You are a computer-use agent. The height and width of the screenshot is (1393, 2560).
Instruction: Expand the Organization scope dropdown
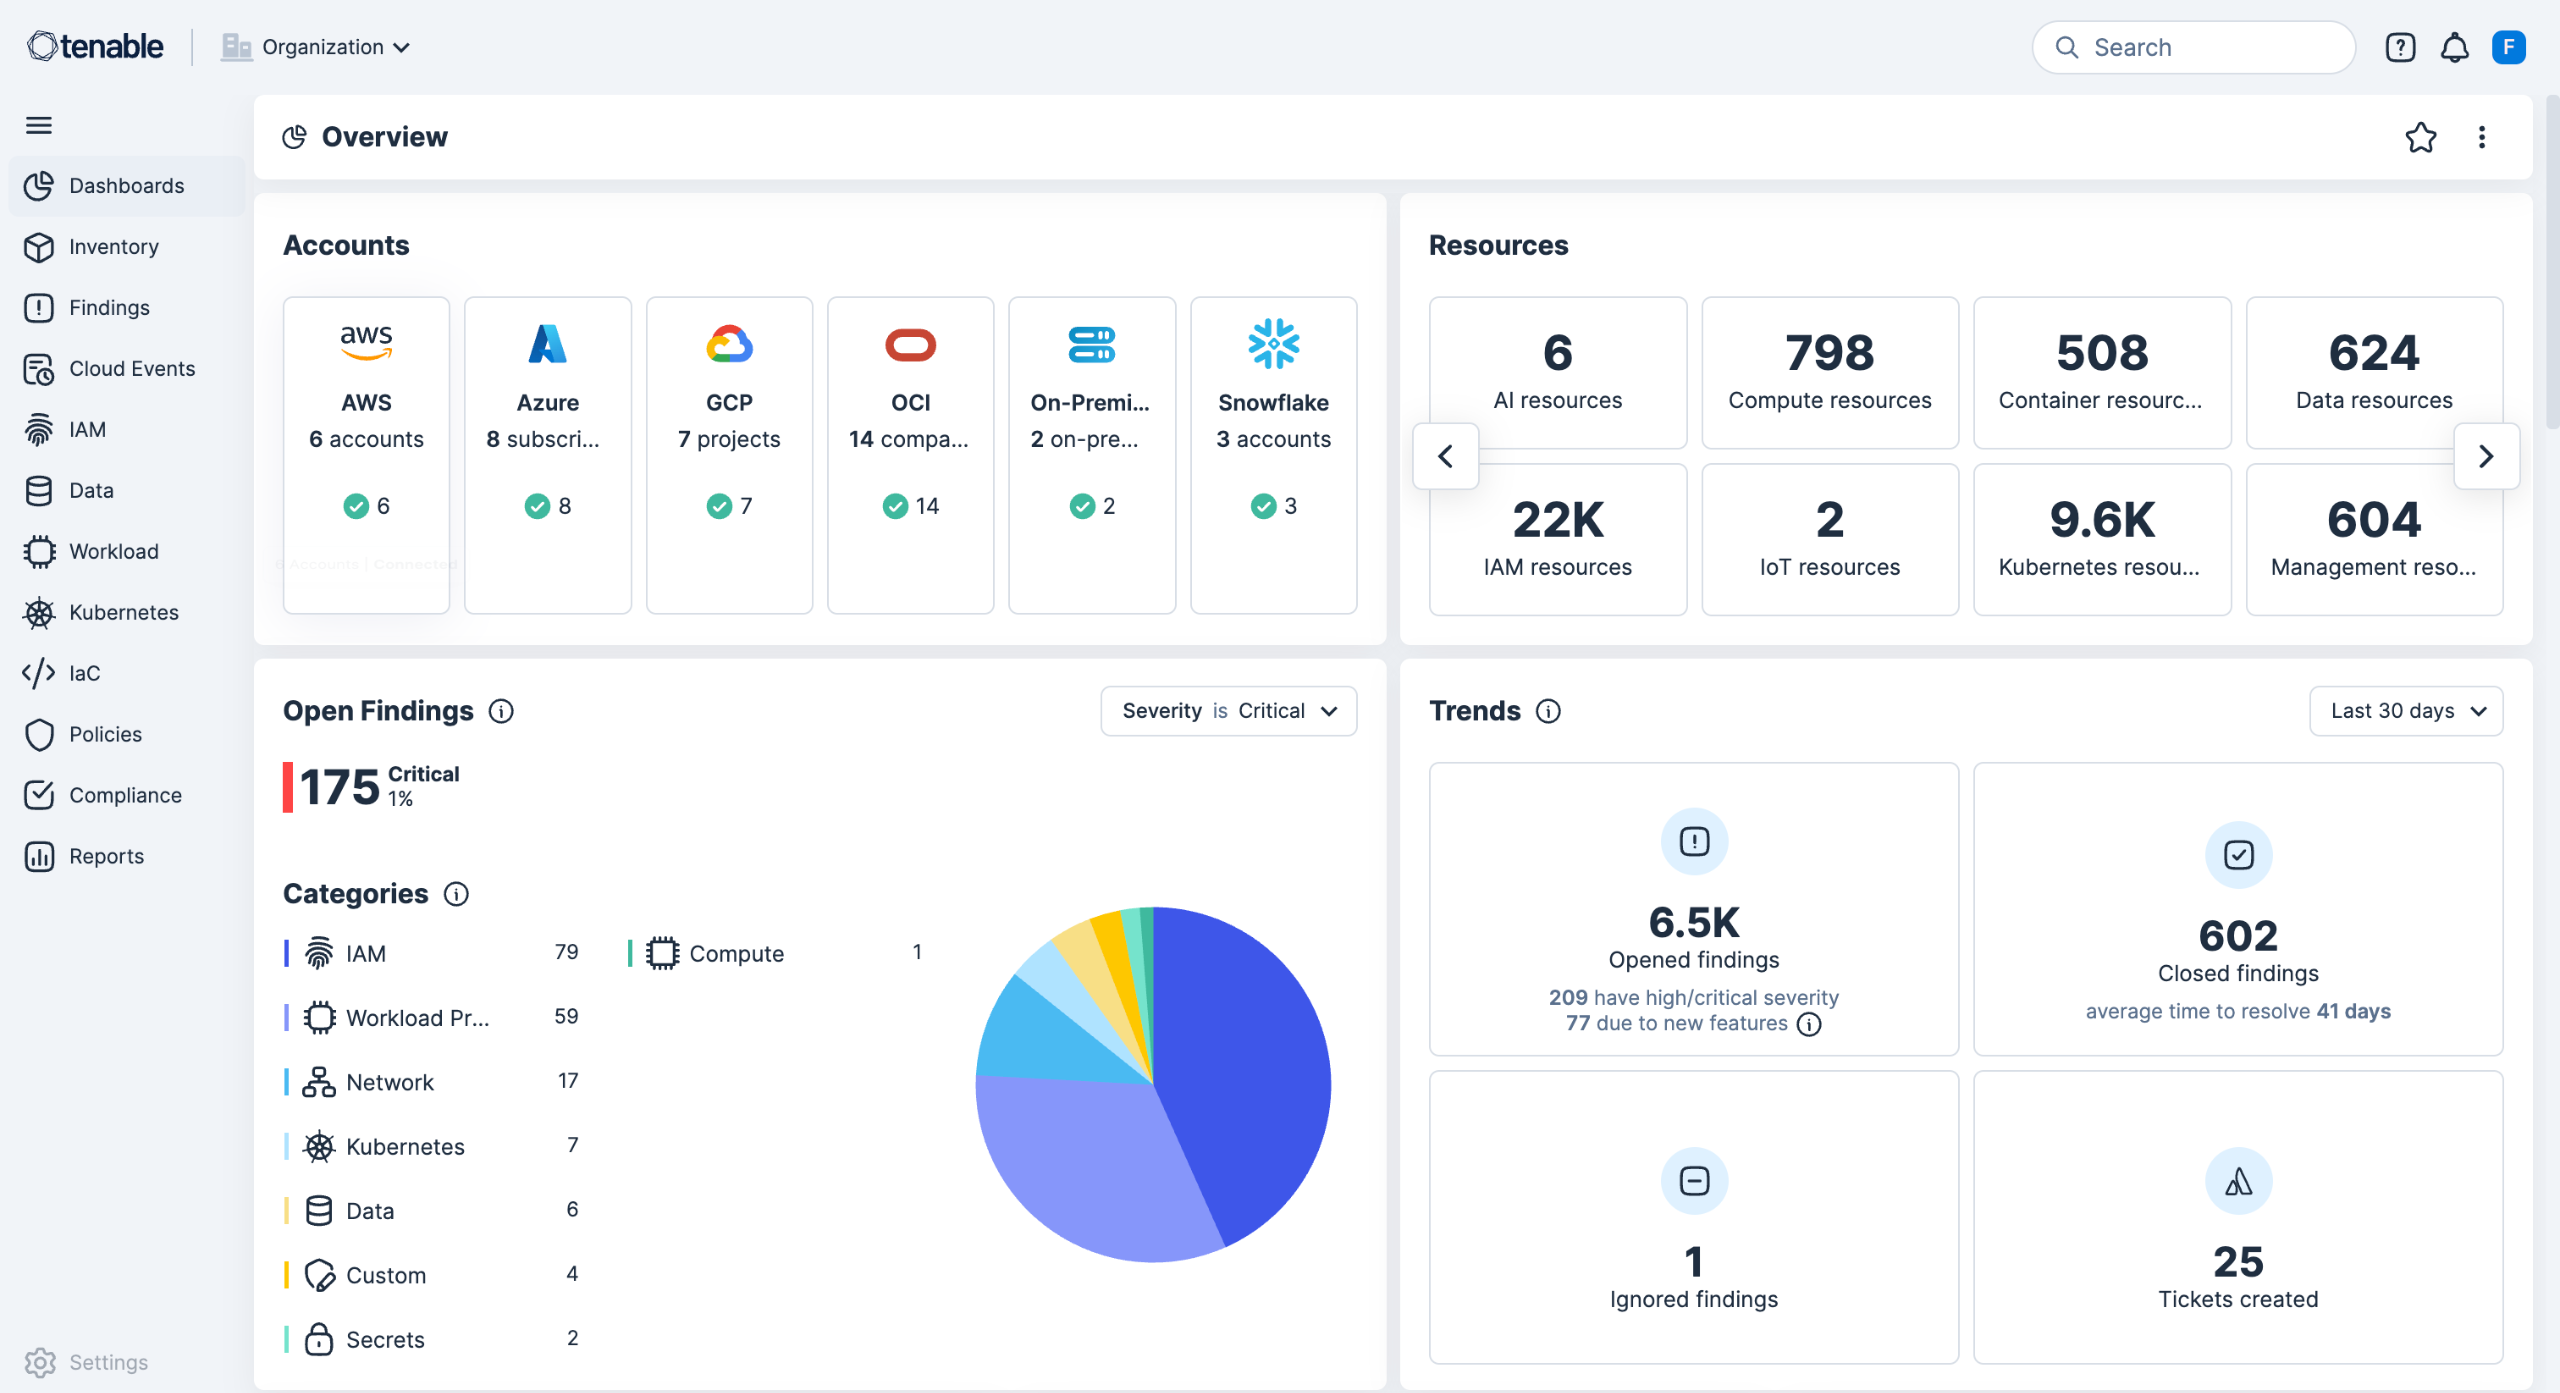(317, 47)
